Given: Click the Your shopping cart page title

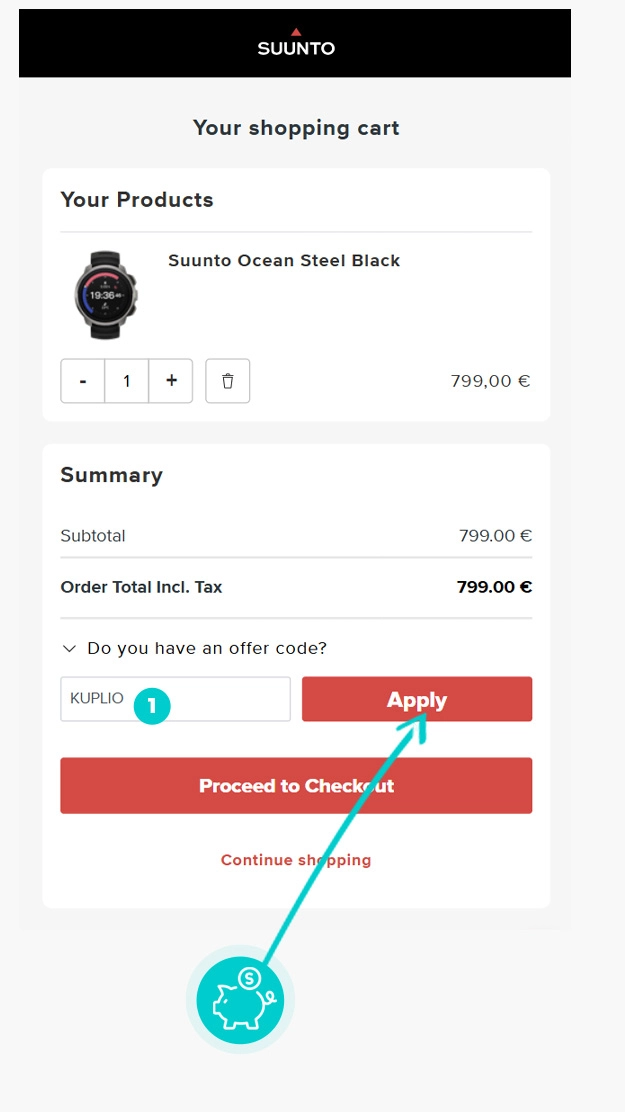Looking at the screenshot, I should point(296,128).
